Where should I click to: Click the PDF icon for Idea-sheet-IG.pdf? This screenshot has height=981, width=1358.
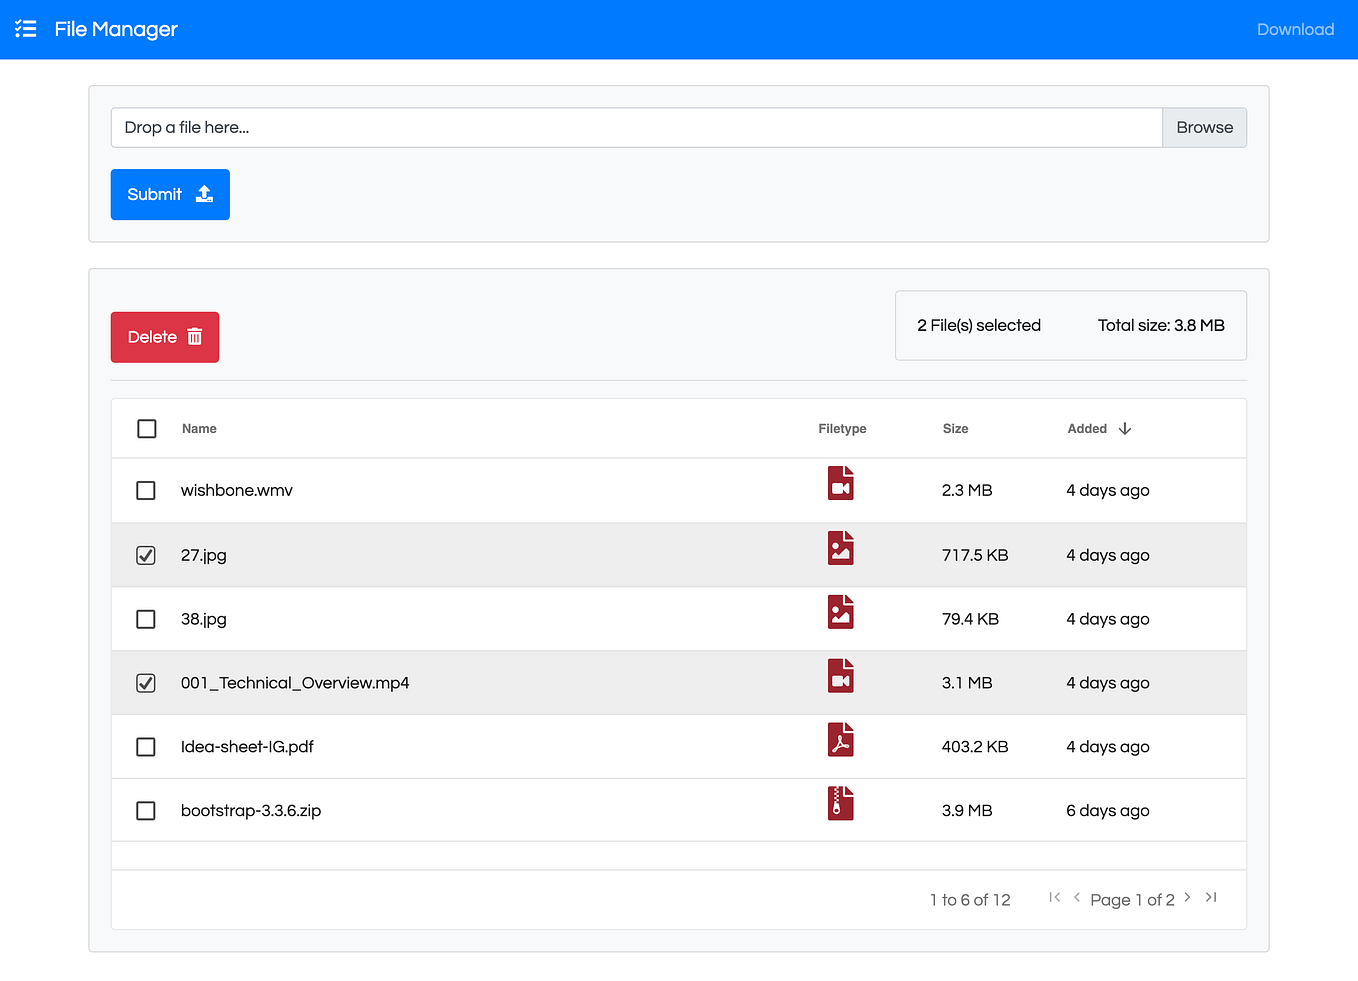pyautogui.click(x=841, y=740)
